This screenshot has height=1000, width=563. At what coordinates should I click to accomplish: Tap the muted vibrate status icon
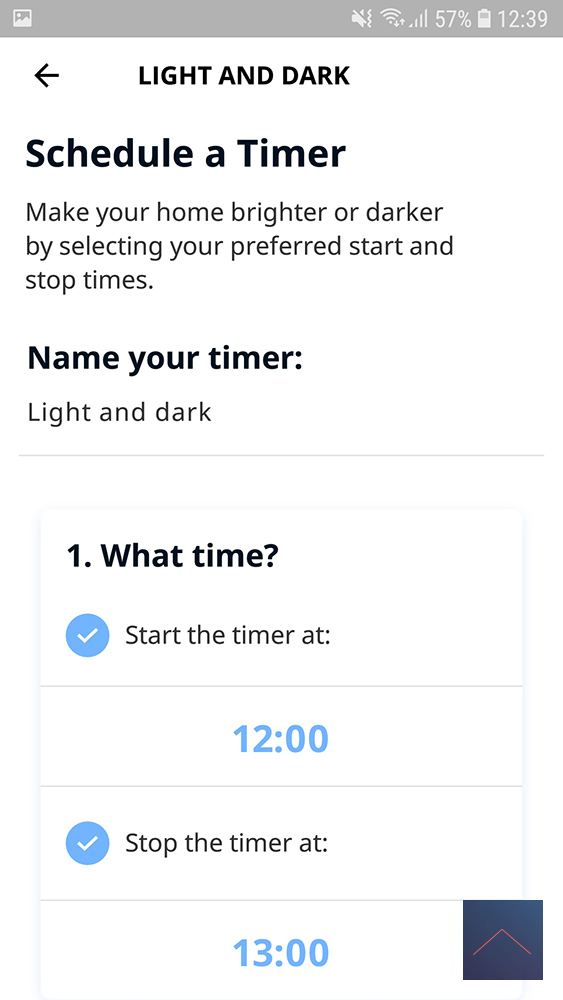362,19
